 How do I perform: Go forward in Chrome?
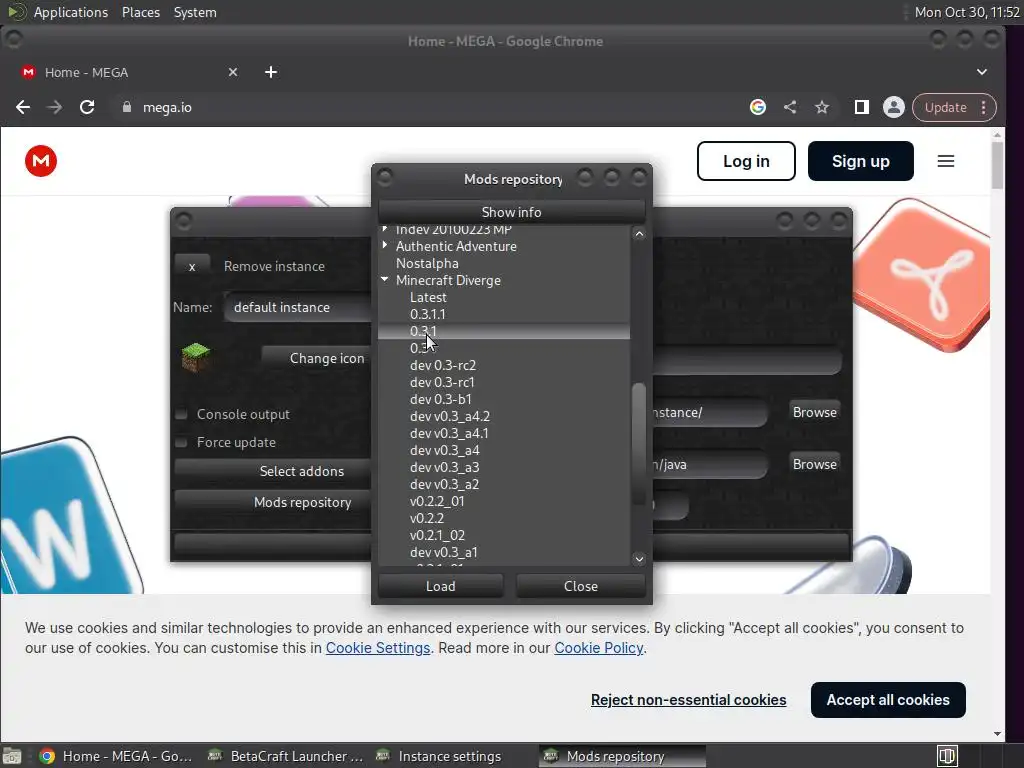click(x=55, y=107)
